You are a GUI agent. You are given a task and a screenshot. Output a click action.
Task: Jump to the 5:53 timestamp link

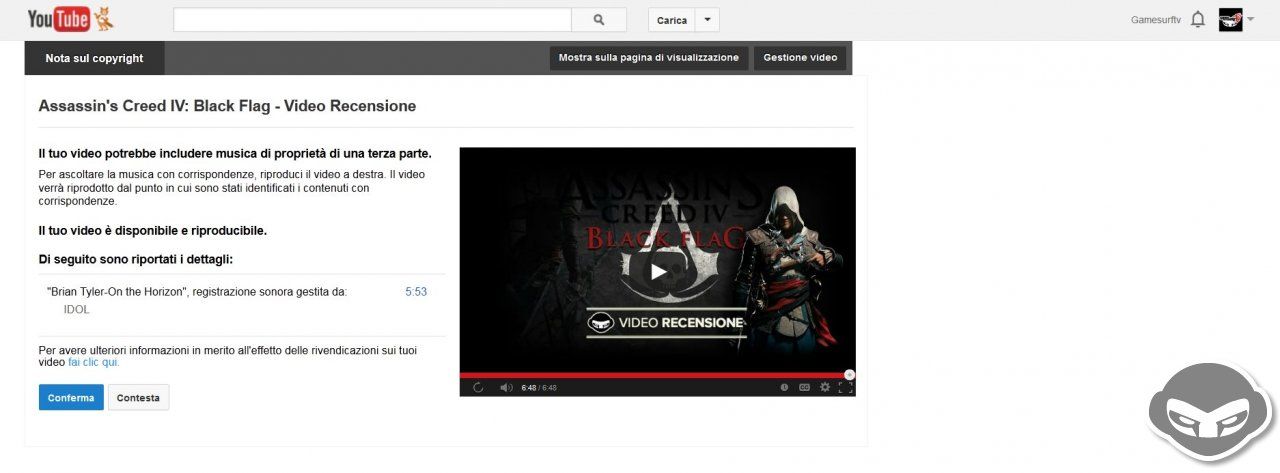[x=416, y=292]
